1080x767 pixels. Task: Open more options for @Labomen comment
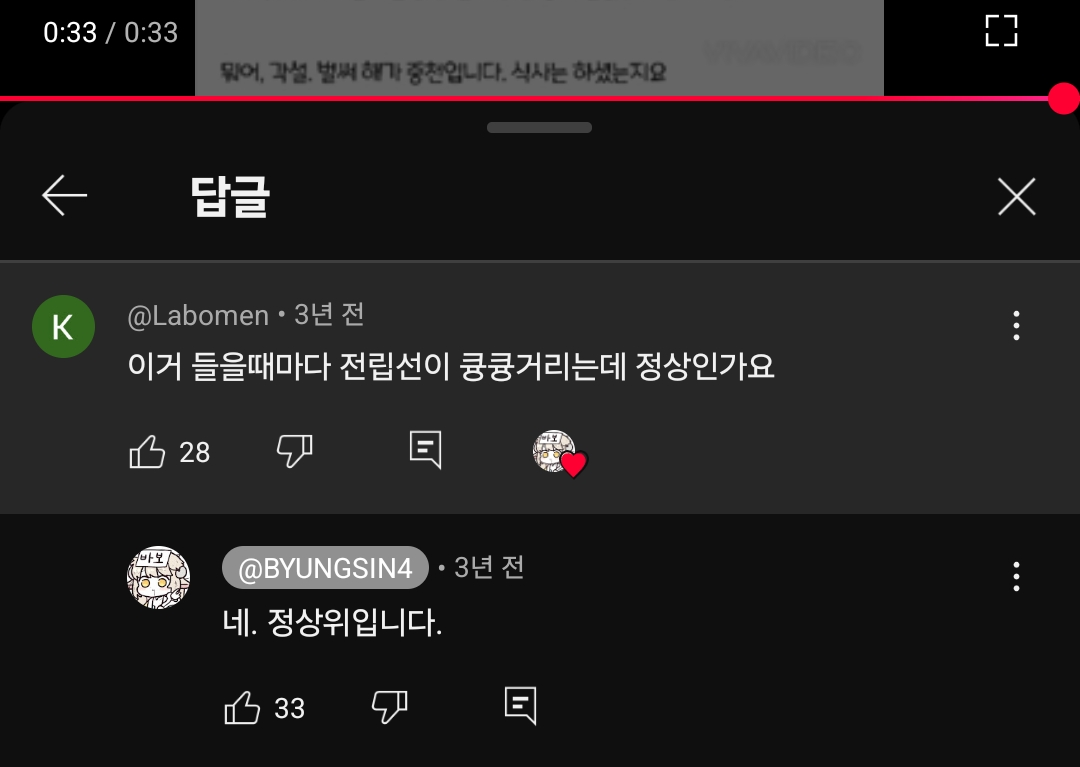tap(1017, 326)
